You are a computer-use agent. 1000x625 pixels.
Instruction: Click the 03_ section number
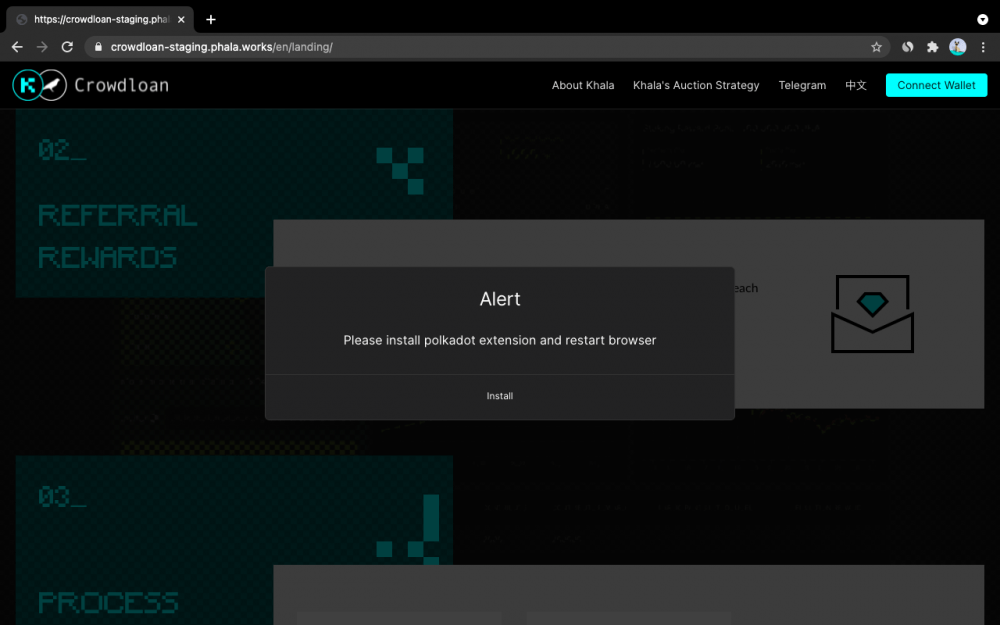[x=62, y=497]
